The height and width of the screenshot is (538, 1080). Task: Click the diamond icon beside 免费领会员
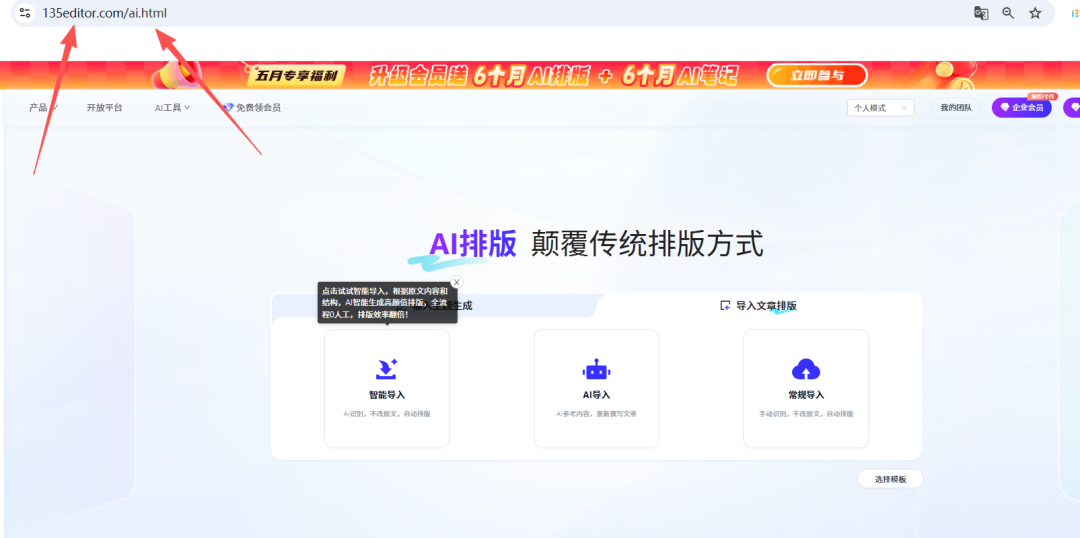pyautogui.click(x=229, y=108)
